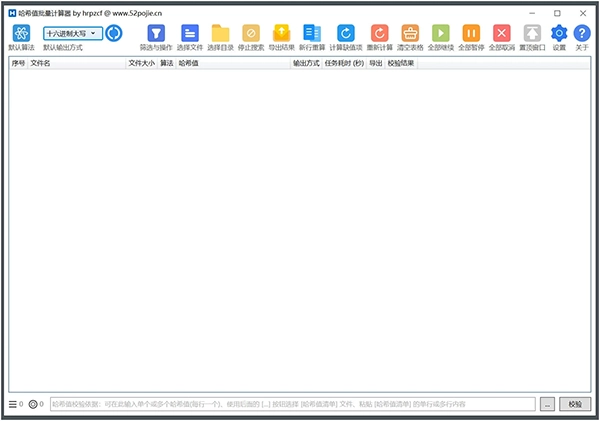
Task: Open 筛选与操作 filter funnel icon
Action: coord(156,34)
